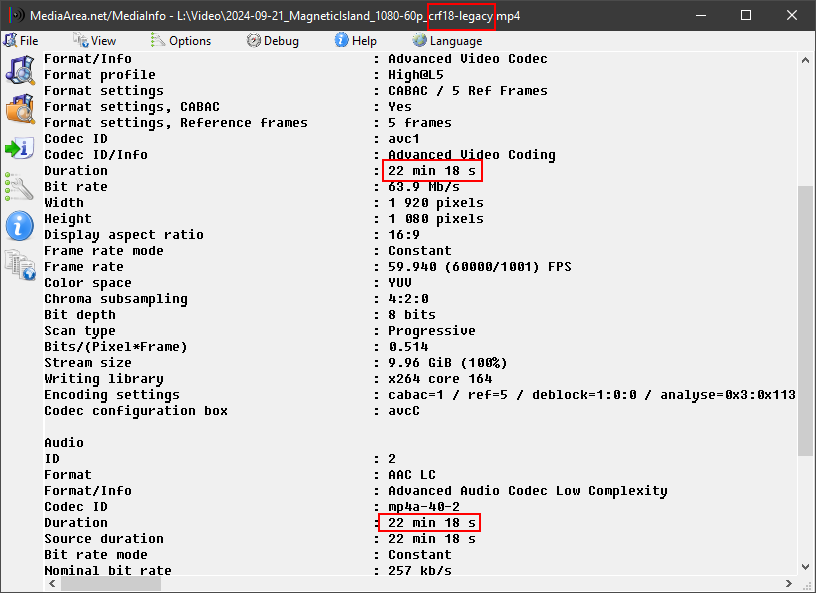Click the Encoding settings value line
Image resolution: width=816 pixels, height=593 pixels.
coord(592,395)
